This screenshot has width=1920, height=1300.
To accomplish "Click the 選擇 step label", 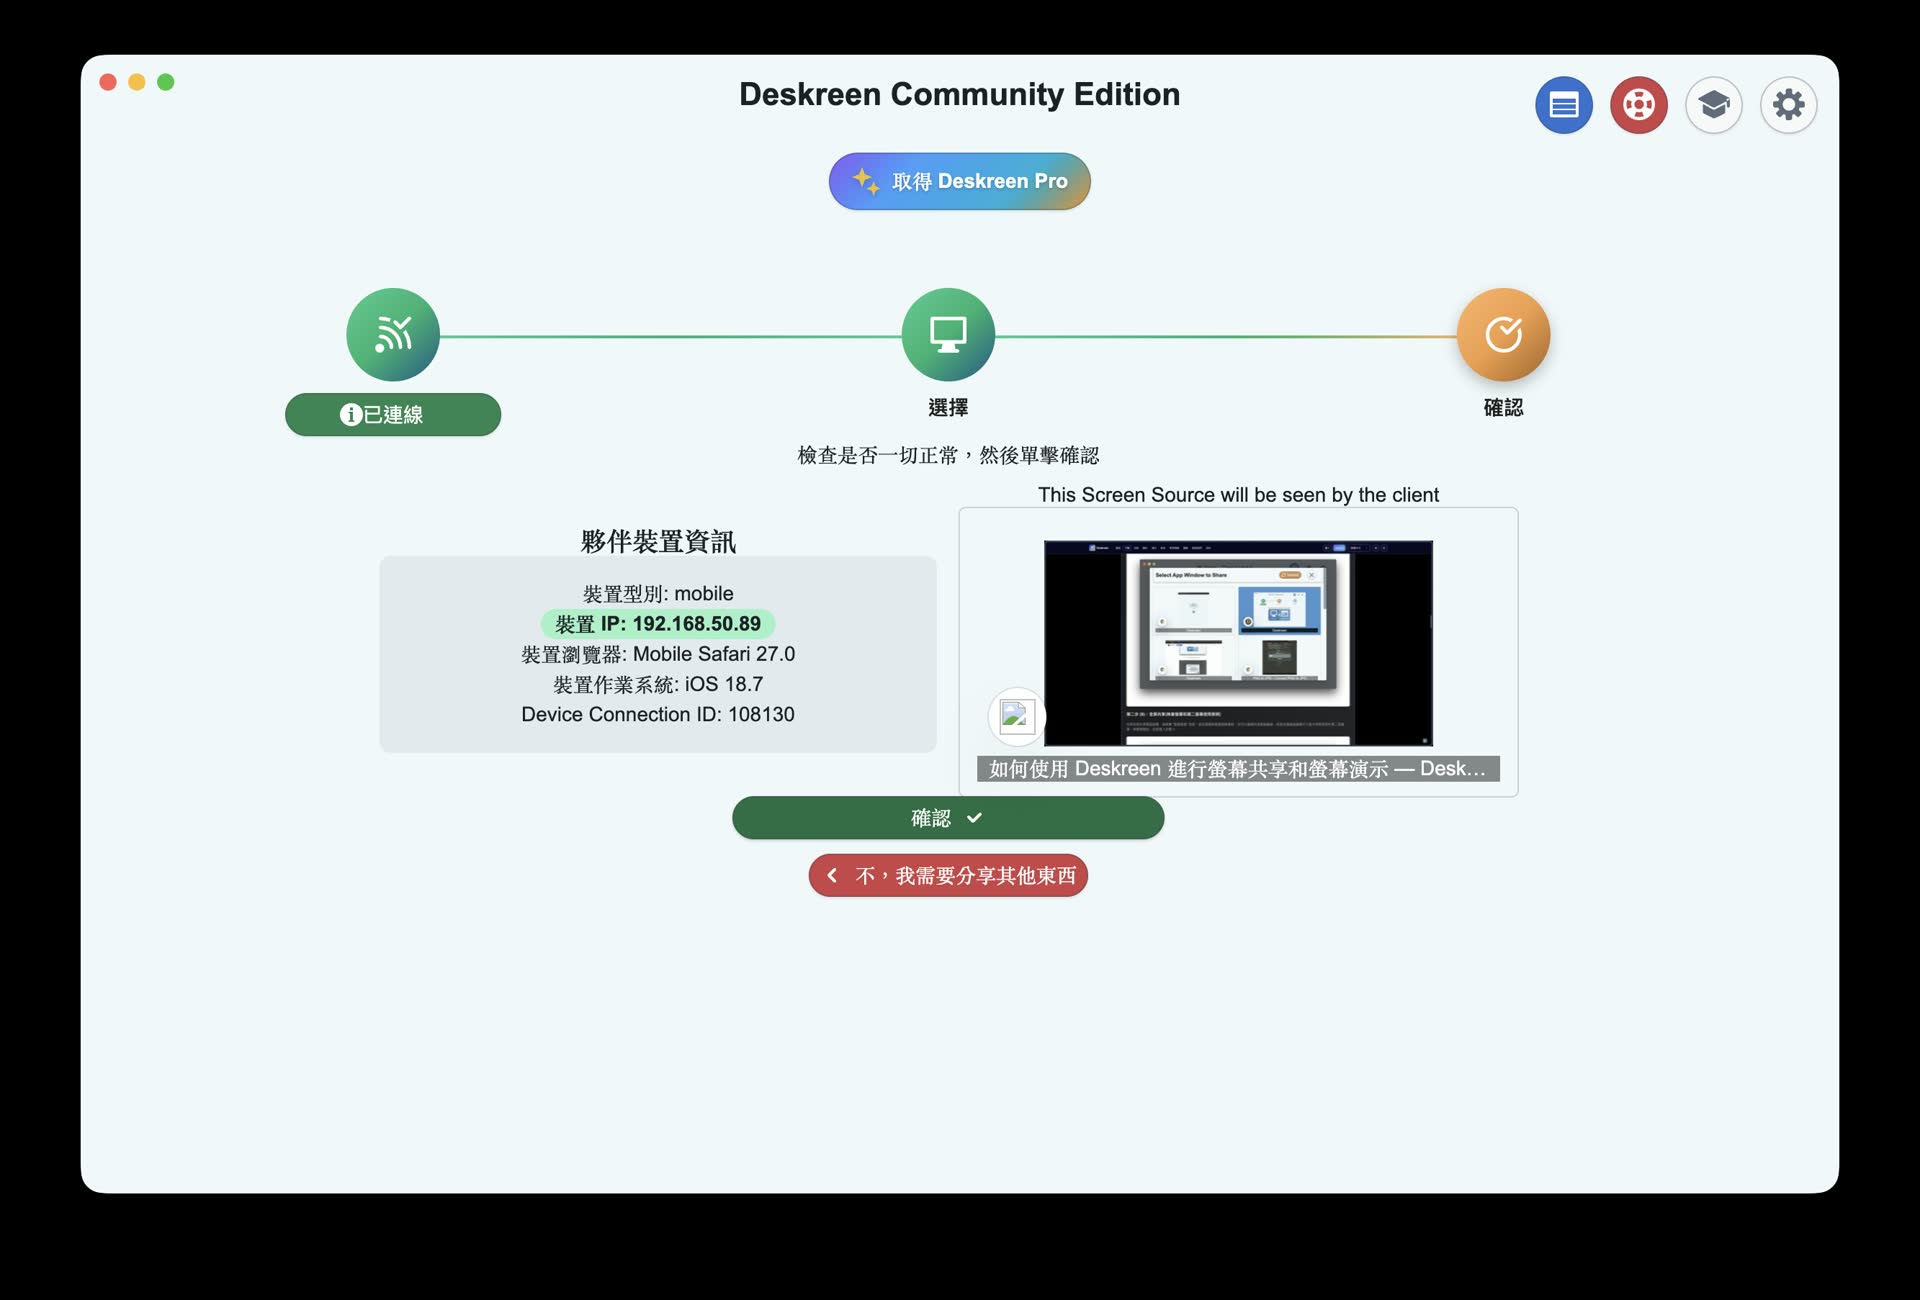I will point(948,407).
